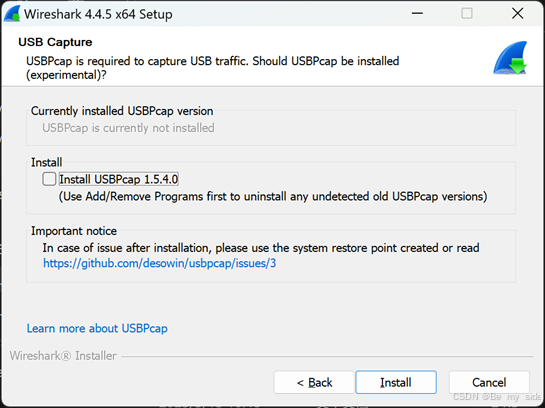Click the Install button to begin installation
The image size is (545, 408).
[x=396, y=382]
